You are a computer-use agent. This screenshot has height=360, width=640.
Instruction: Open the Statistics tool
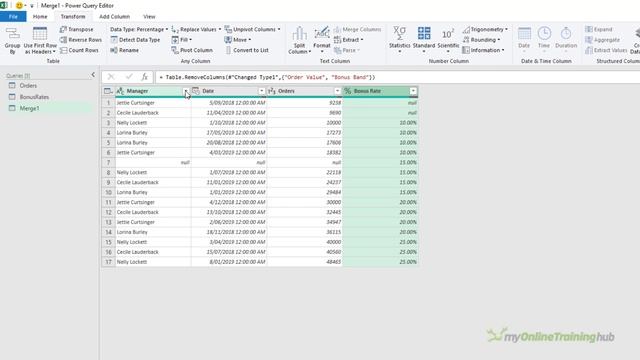click(x=399, y=40)
